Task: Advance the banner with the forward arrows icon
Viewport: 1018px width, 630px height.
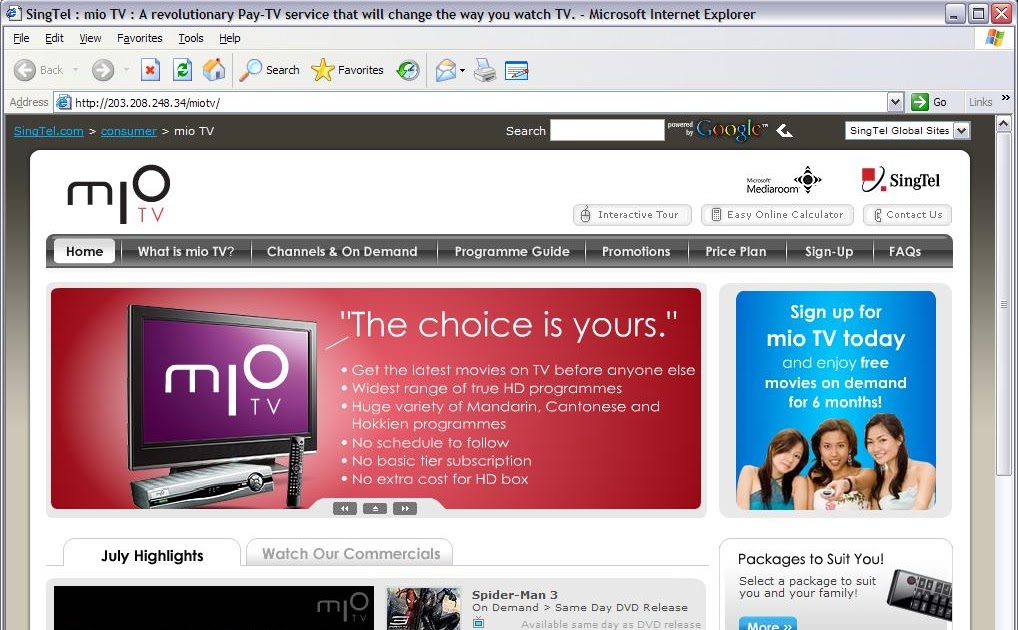Action: tap(405, 508)
